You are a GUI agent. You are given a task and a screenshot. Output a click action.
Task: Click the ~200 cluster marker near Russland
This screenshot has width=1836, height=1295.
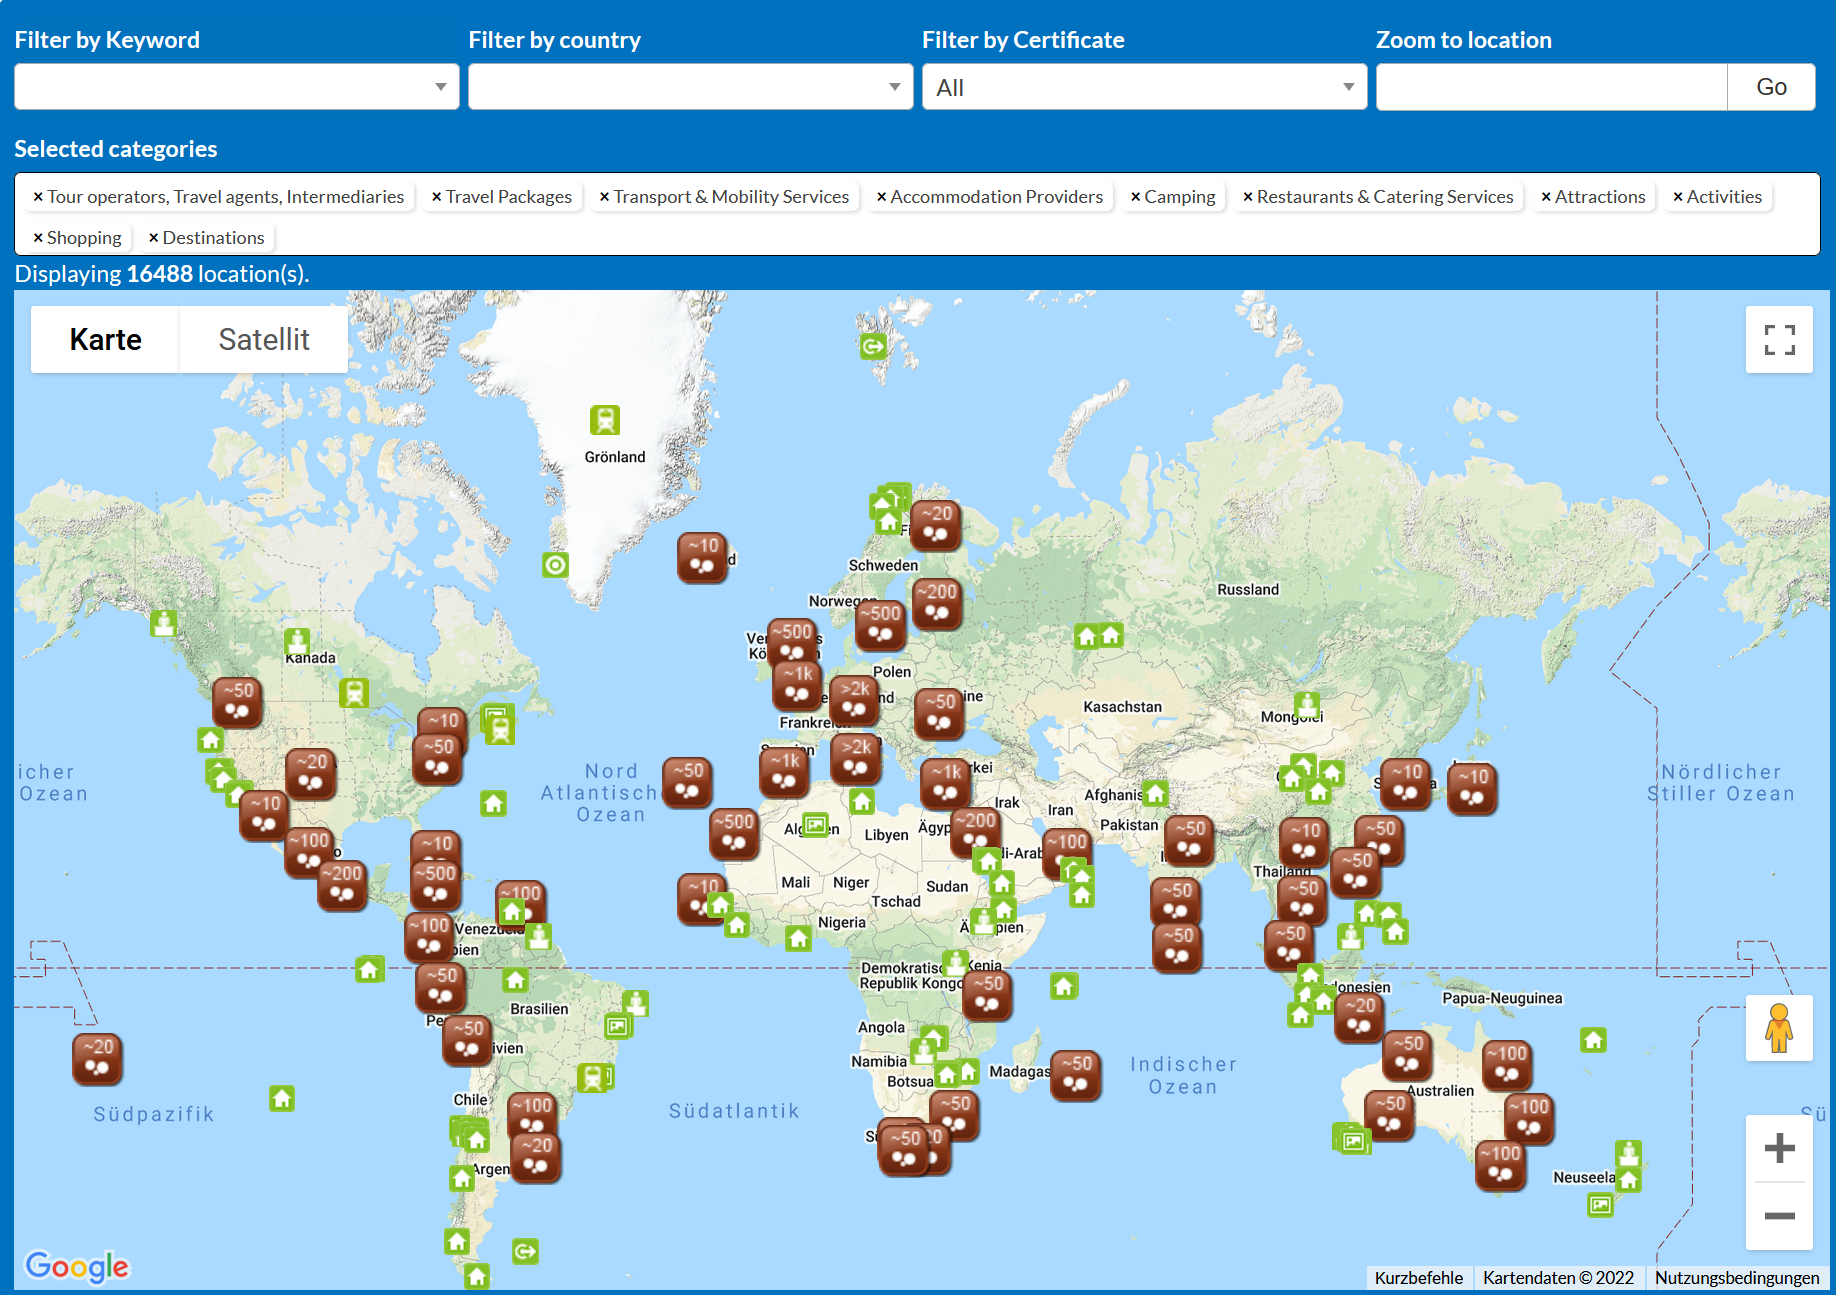coord(937,603)
